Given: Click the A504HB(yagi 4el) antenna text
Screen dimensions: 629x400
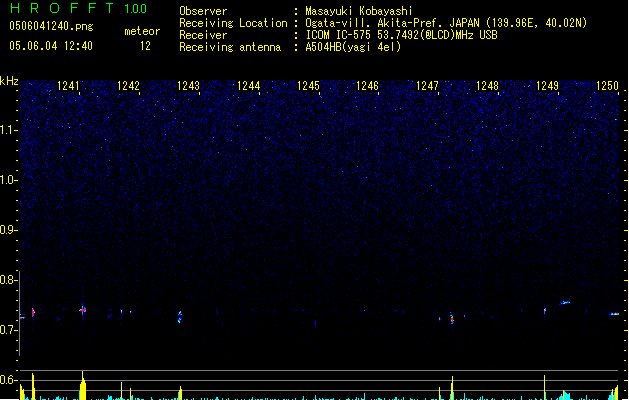Looking at the screenshot, I should pyautogui.click(x=353, y=47).
